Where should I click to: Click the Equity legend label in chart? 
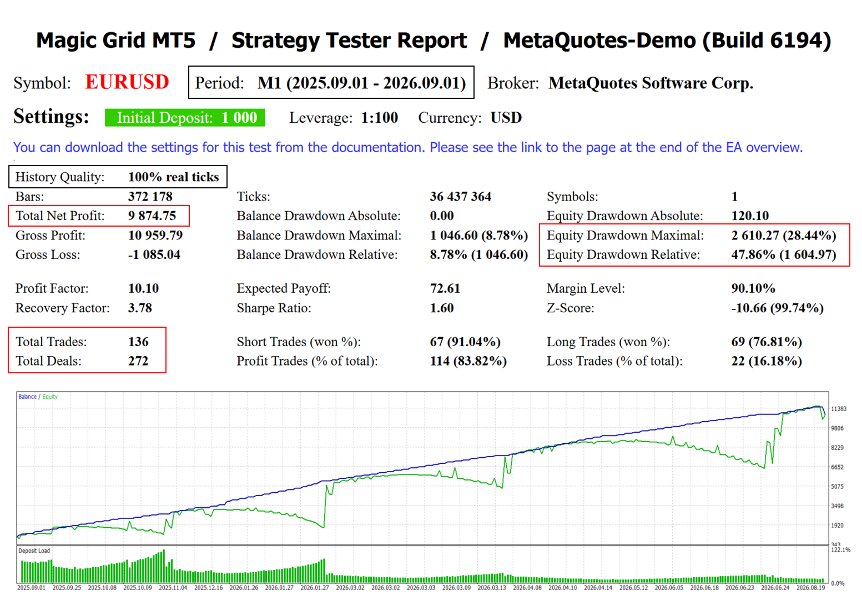pos(50,397)
